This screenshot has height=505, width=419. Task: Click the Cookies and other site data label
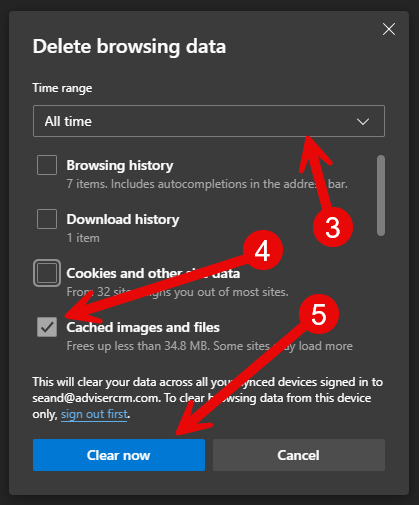pos(153,273)
